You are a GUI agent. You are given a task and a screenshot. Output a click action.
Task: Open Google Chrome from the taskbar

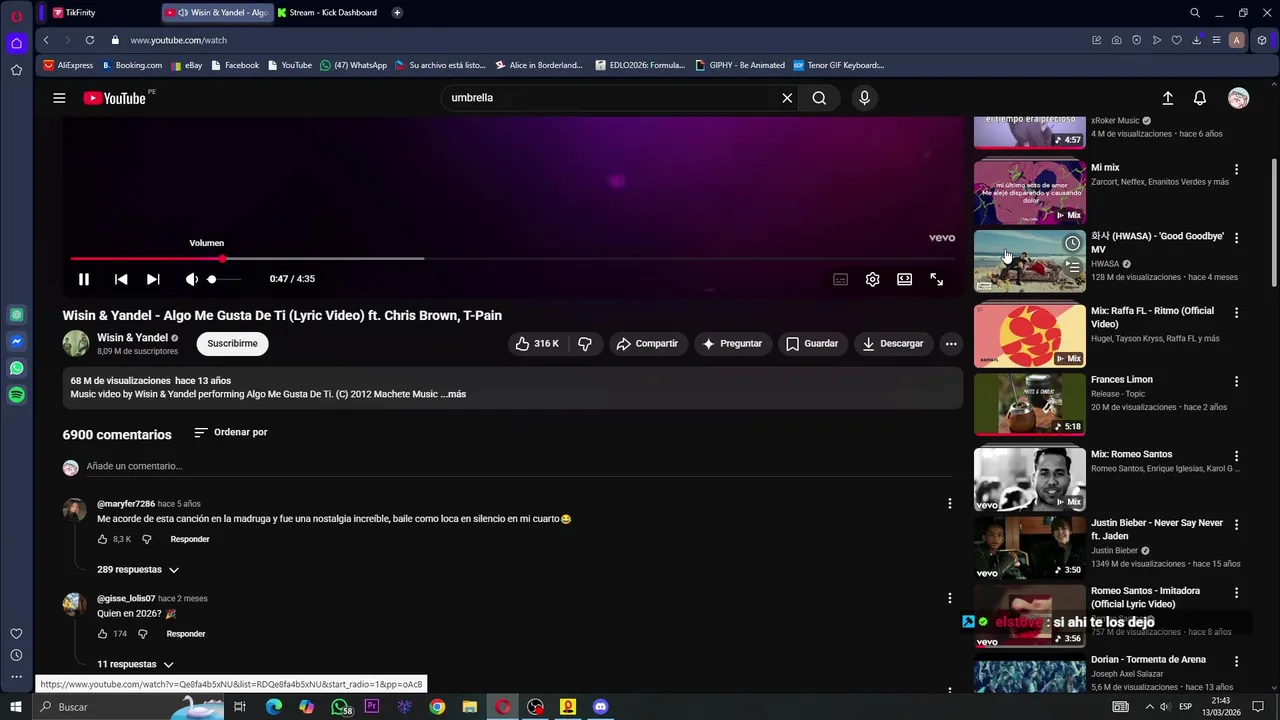pos(437,707)
